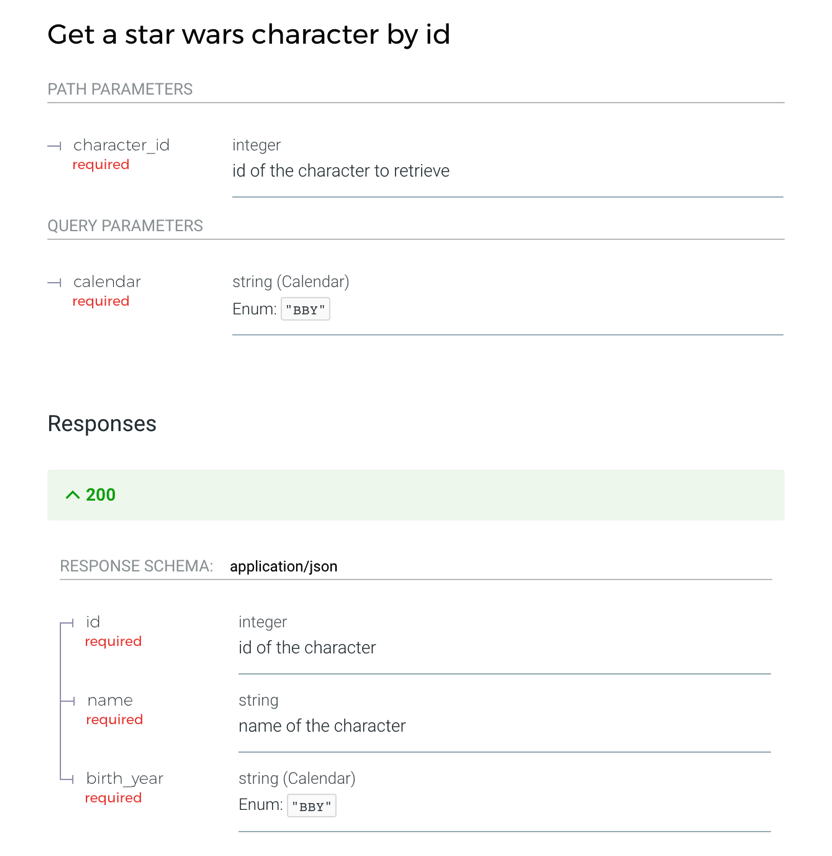This screenshot has height=856, width=832.
Task: Click the green chevron on the 200 response
Action: point(71,494)
